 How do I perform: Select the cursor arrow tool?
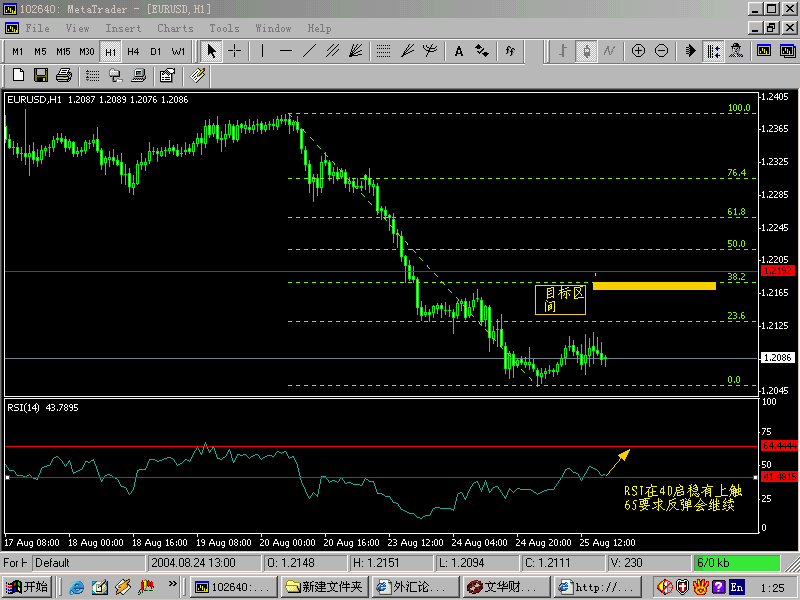[x=211, y=51]
